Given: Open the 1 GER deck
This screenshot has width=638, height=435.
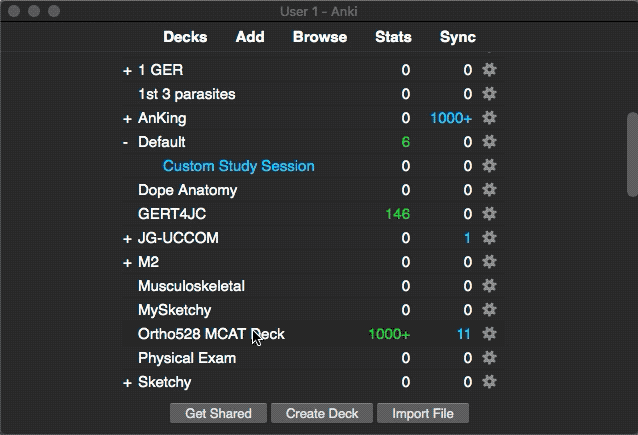Looking at the screenshot, I should point(160,70).
